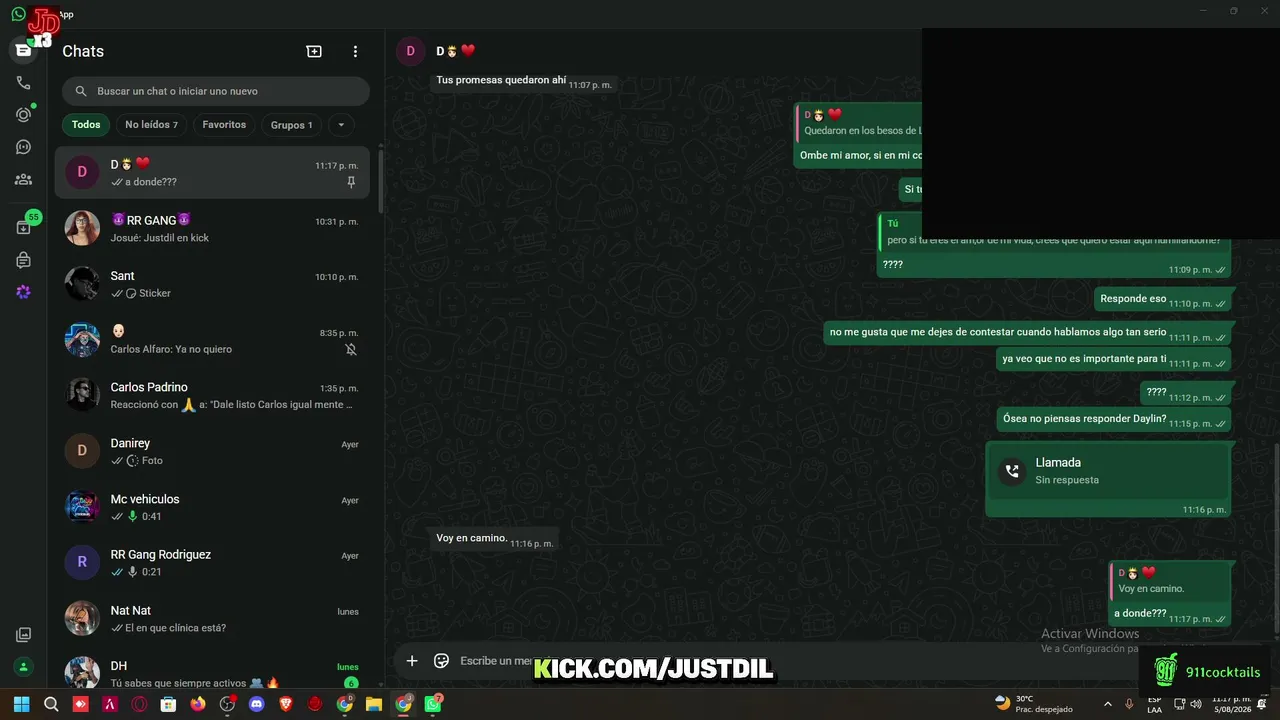Open the weather widget showing 30°C

coord(1033,704)
